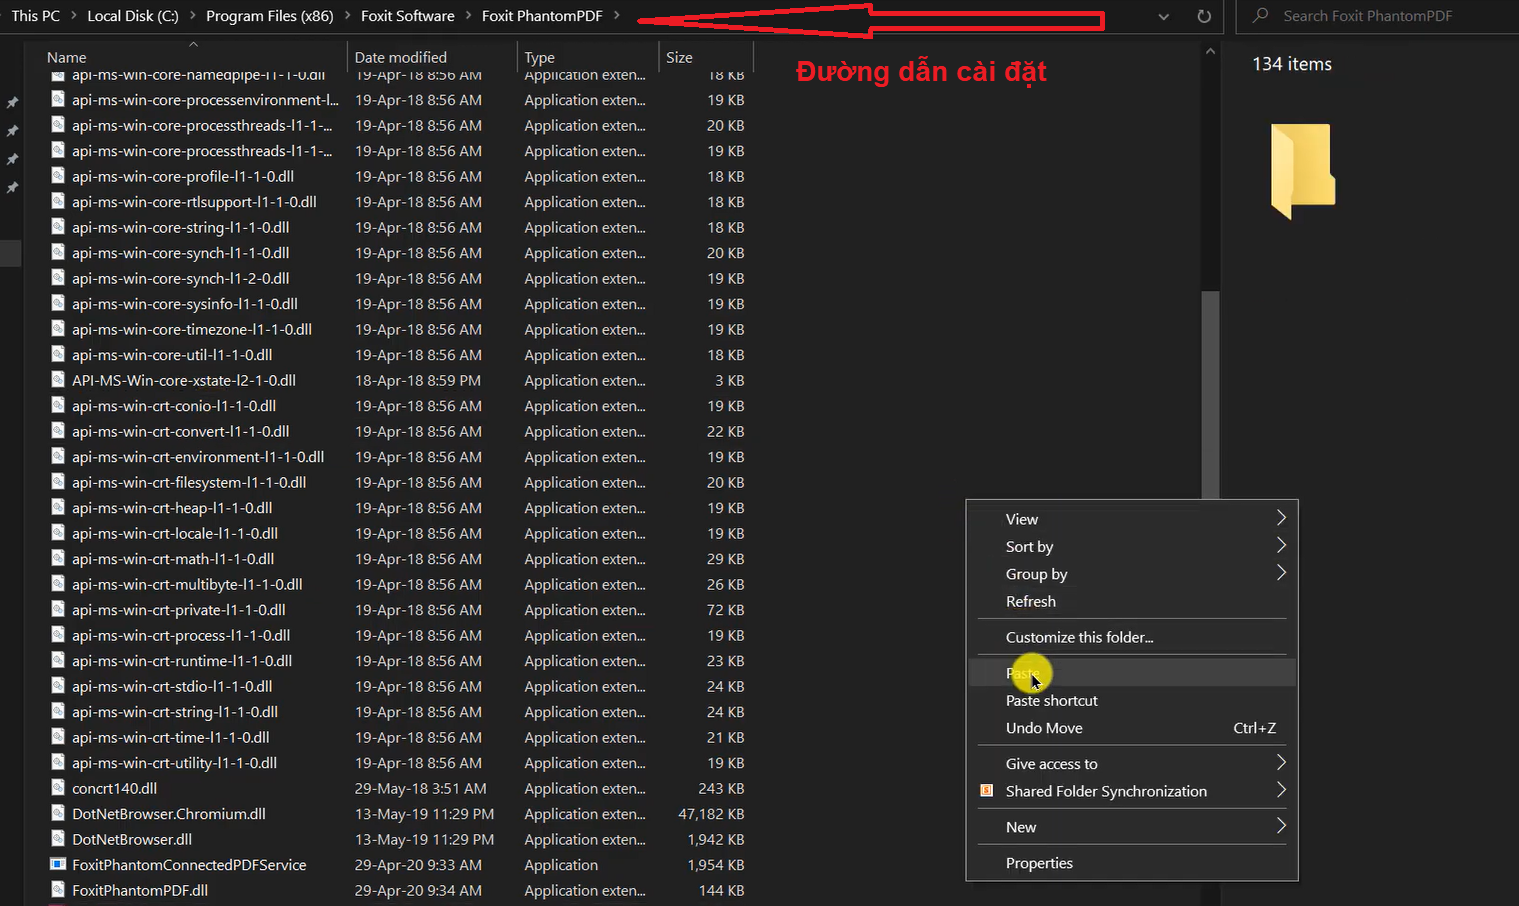
Task: Click the refresh icon in address bar
Action: pos(1204,16)
